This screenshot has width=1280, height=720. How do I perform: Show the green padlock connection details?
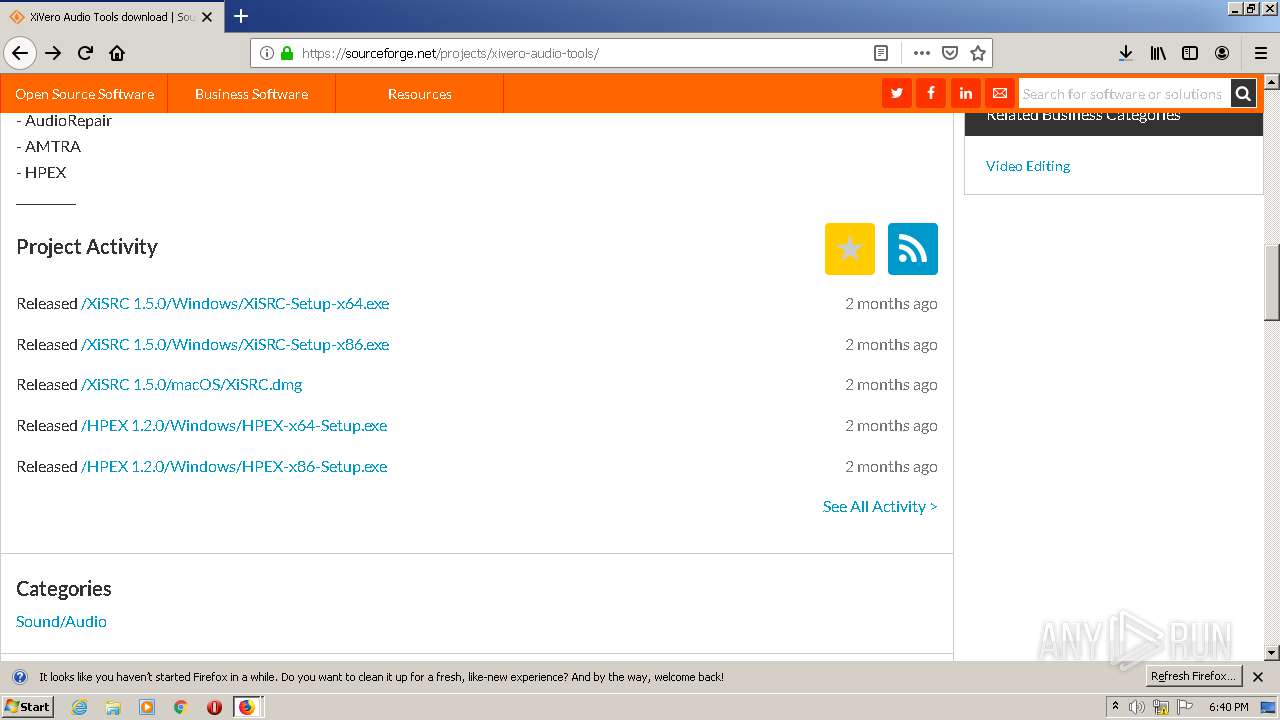click(x=287, y=53)
